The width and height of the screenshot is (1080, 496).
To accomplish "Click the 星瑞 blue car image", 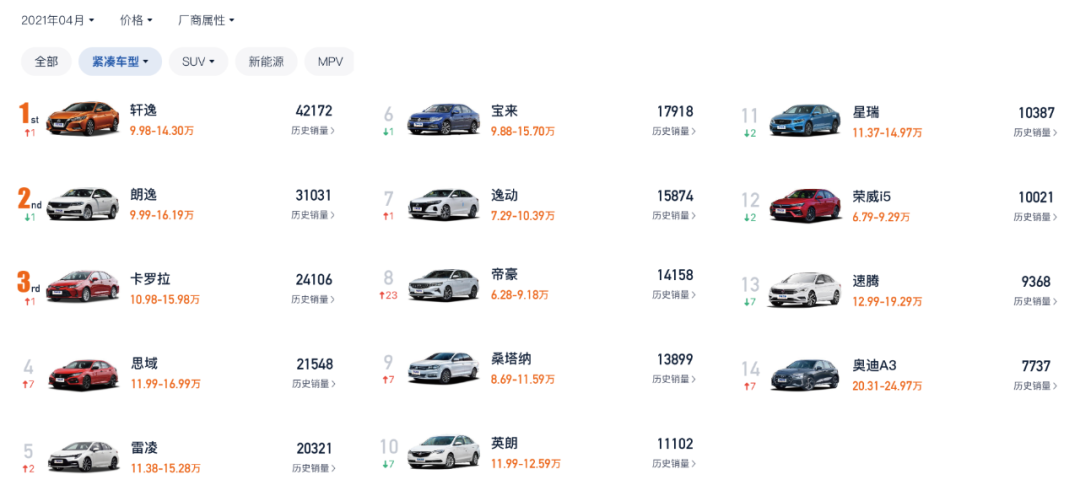I will (x=804, y=120).
